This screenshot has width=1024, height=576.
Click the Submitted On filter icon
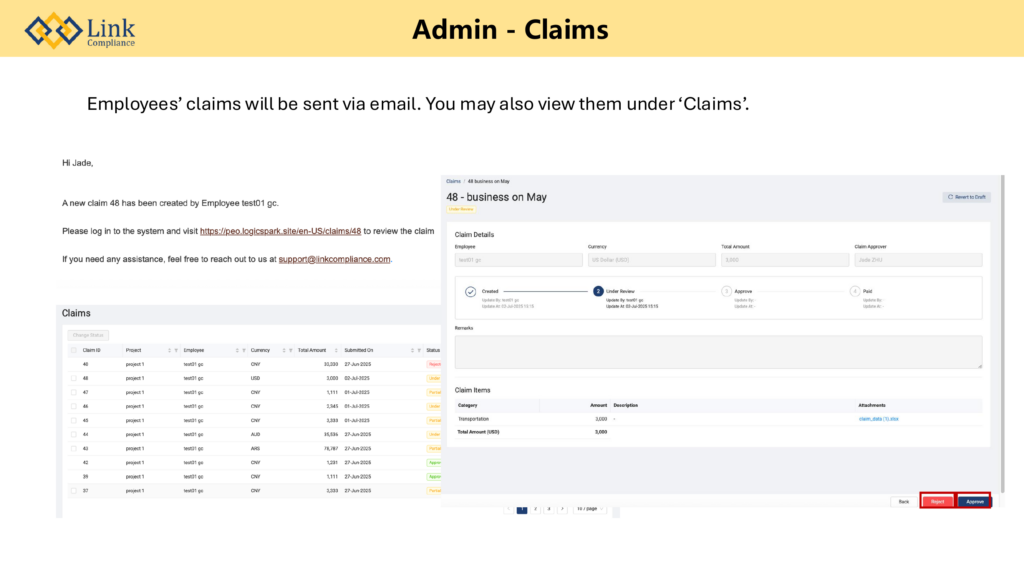tap(418, 351)
